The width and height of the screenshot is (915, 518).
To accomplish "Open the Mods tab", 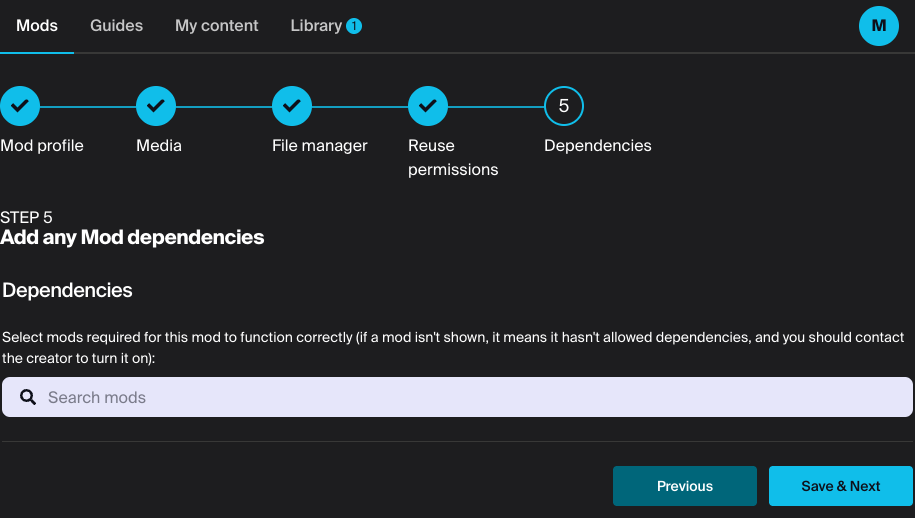I will point(37,26).
